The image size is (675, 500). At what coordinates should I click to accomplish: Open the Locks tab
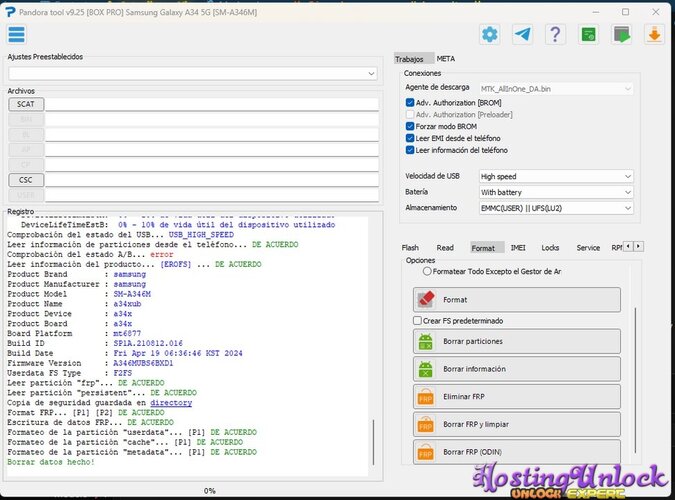point(550,248)
